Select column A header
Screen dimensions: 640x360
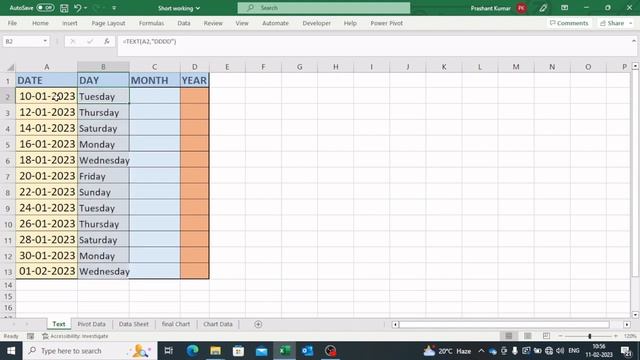pos(47,67)
